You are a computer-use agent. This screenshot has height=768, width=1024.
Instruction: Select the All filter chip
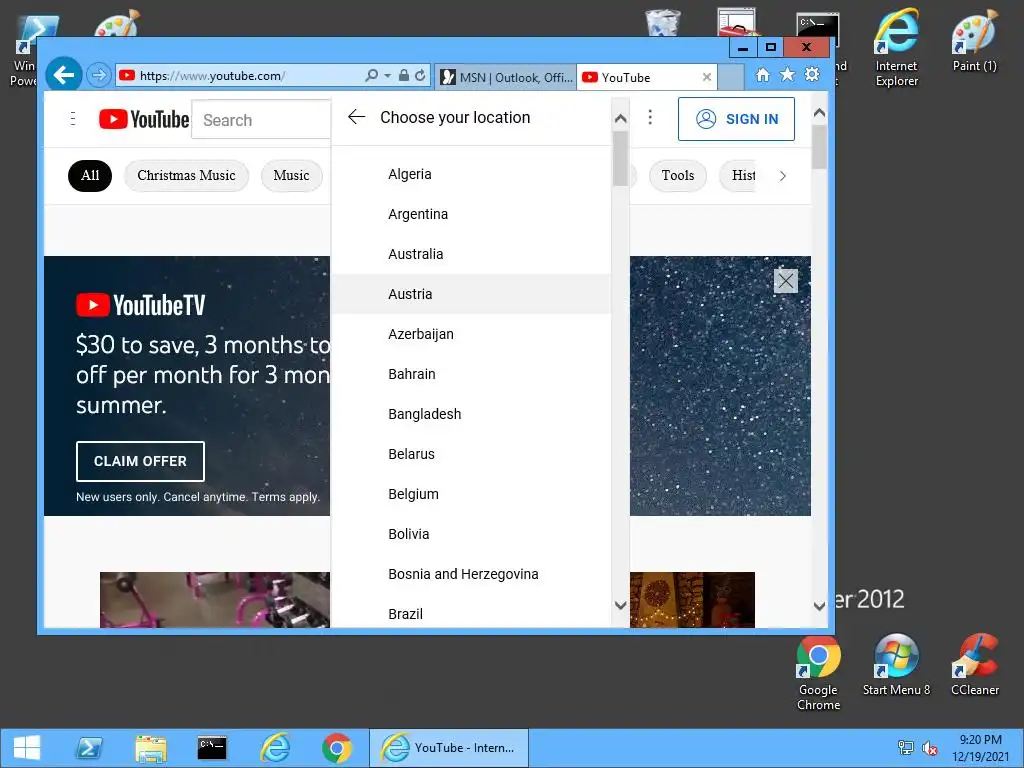[x=90, y=176]
